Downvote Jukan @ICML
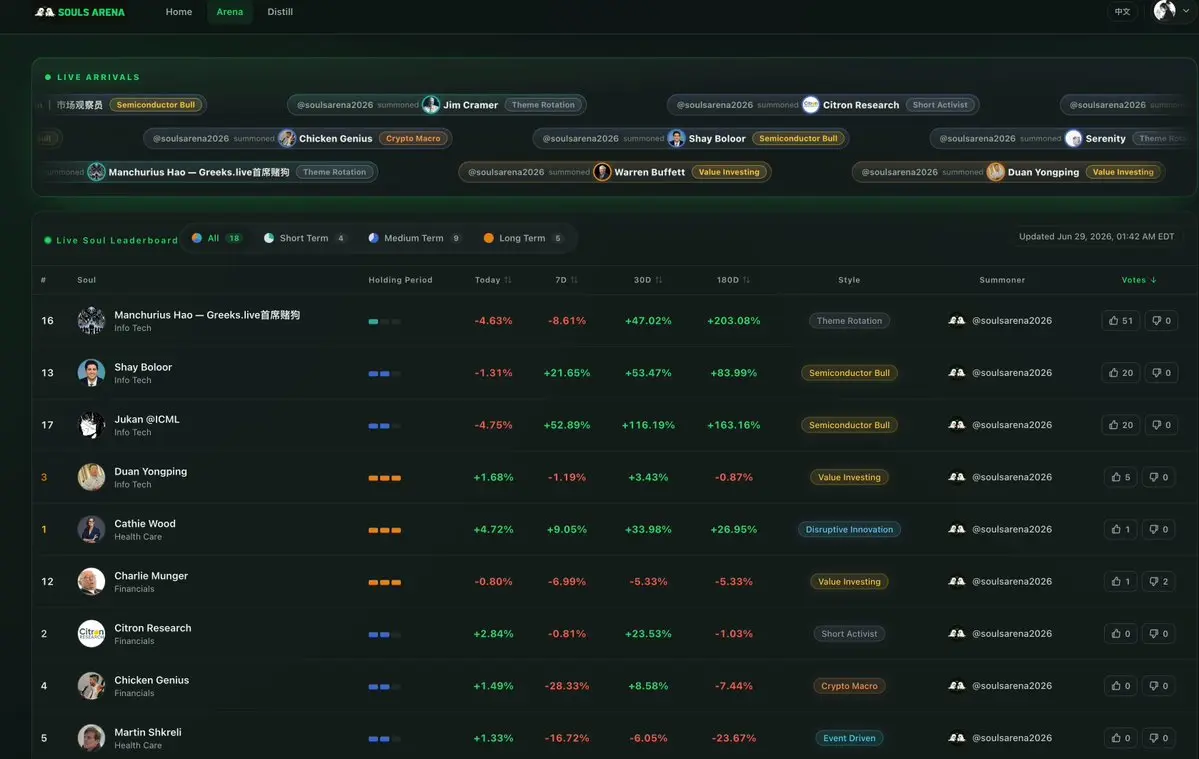Viewport: 1199px width, 759px height. (1161, 425)
